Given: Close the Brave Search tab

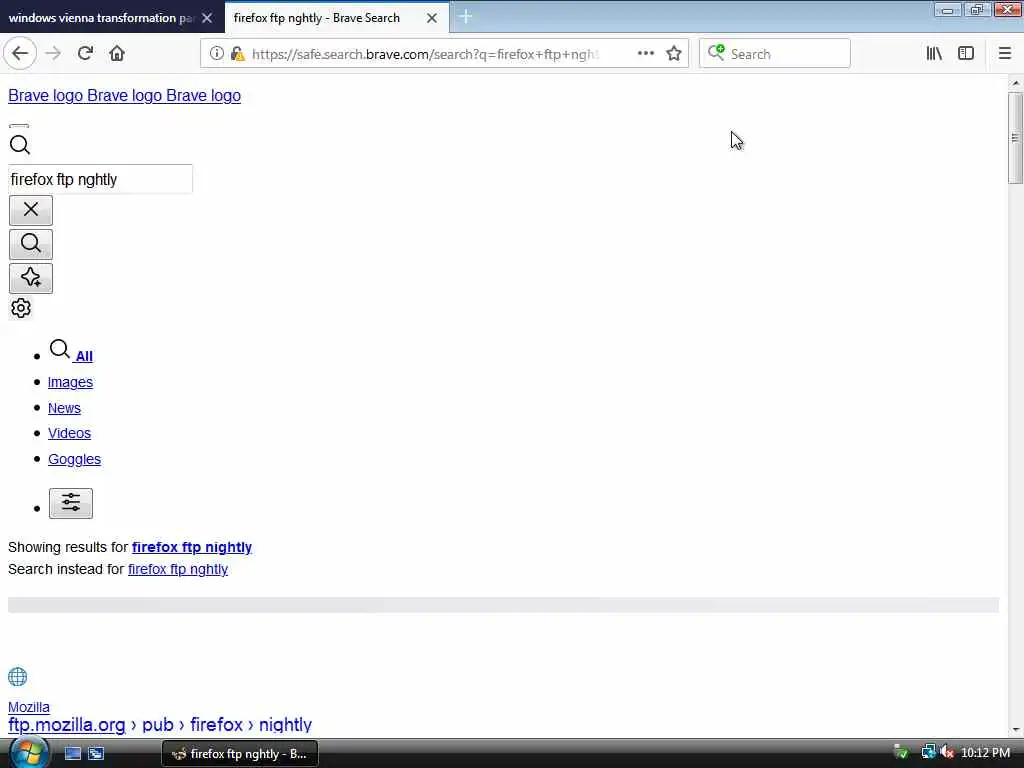Looking at the screenshot, I should coord(432,18).
